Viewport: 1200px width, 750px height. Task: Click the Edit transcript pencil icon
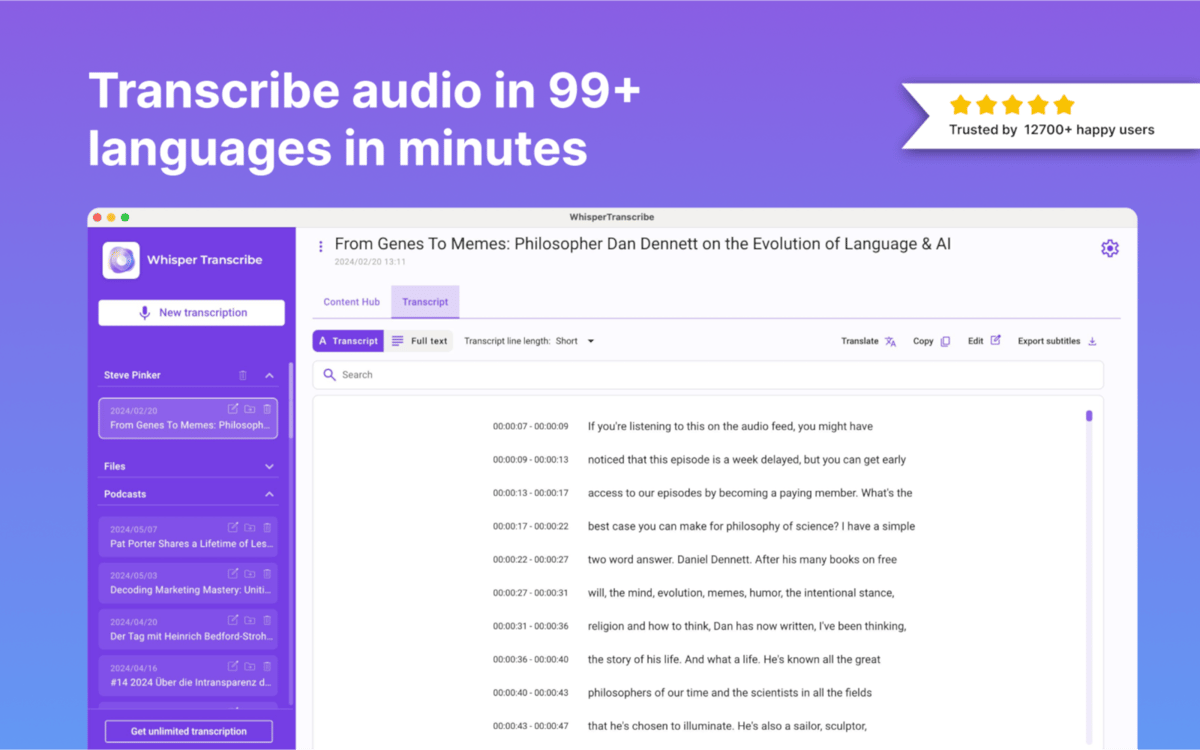tap(995, 341)
